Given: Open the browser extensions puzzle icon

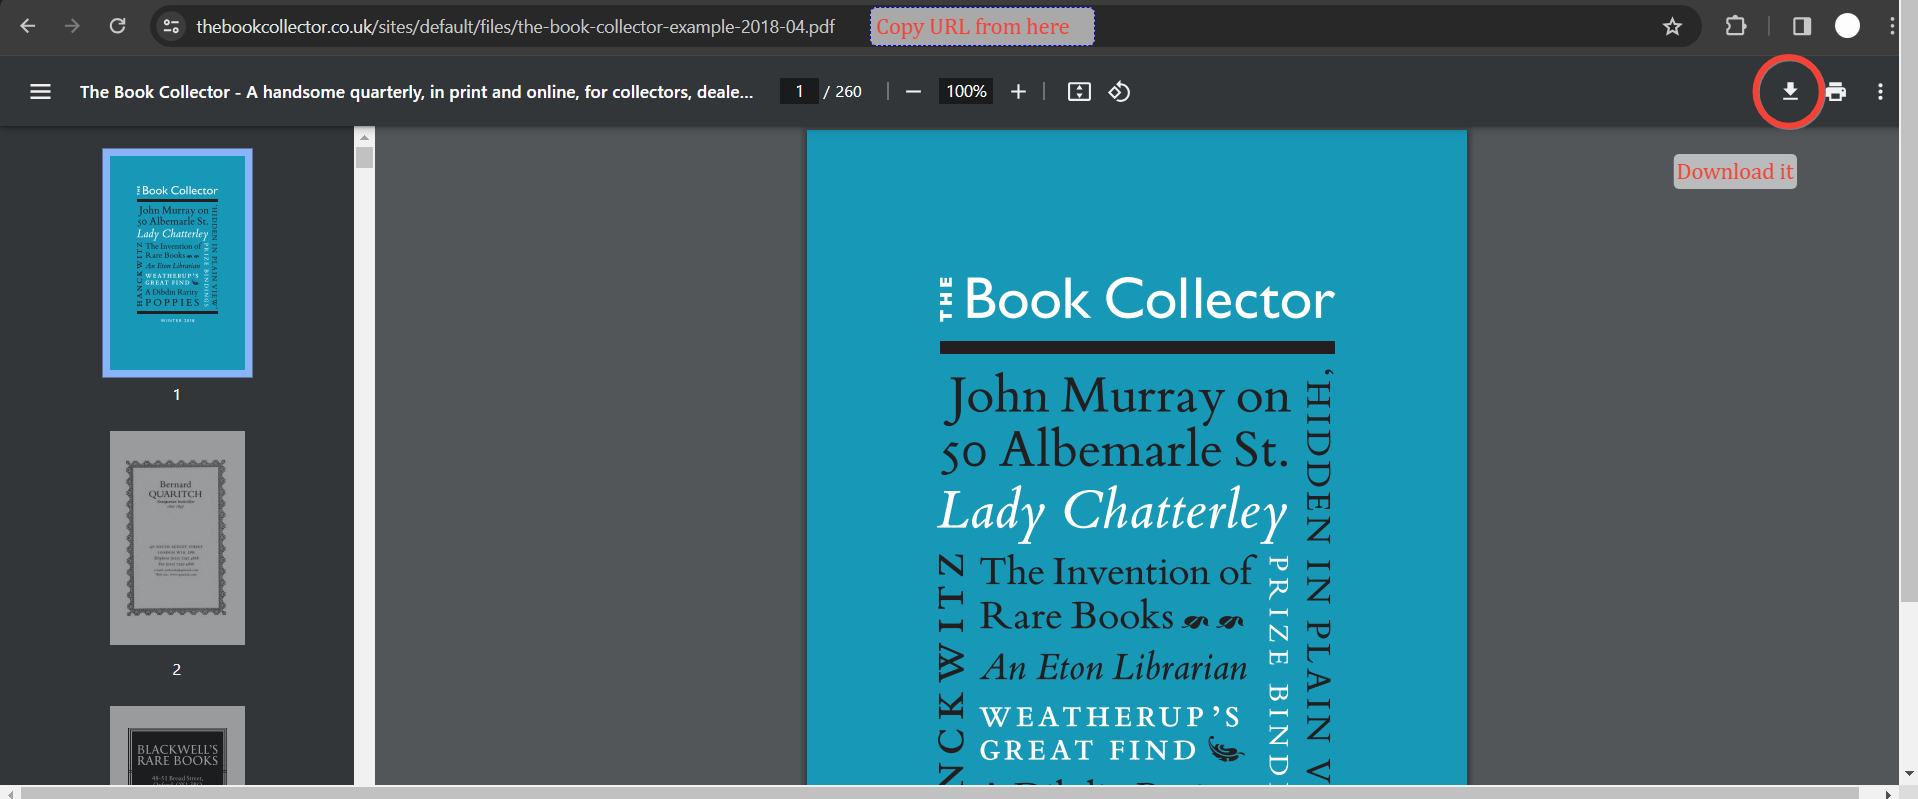Looking at the screenshot, I should pyautogui.click(x=1736, y=27).
